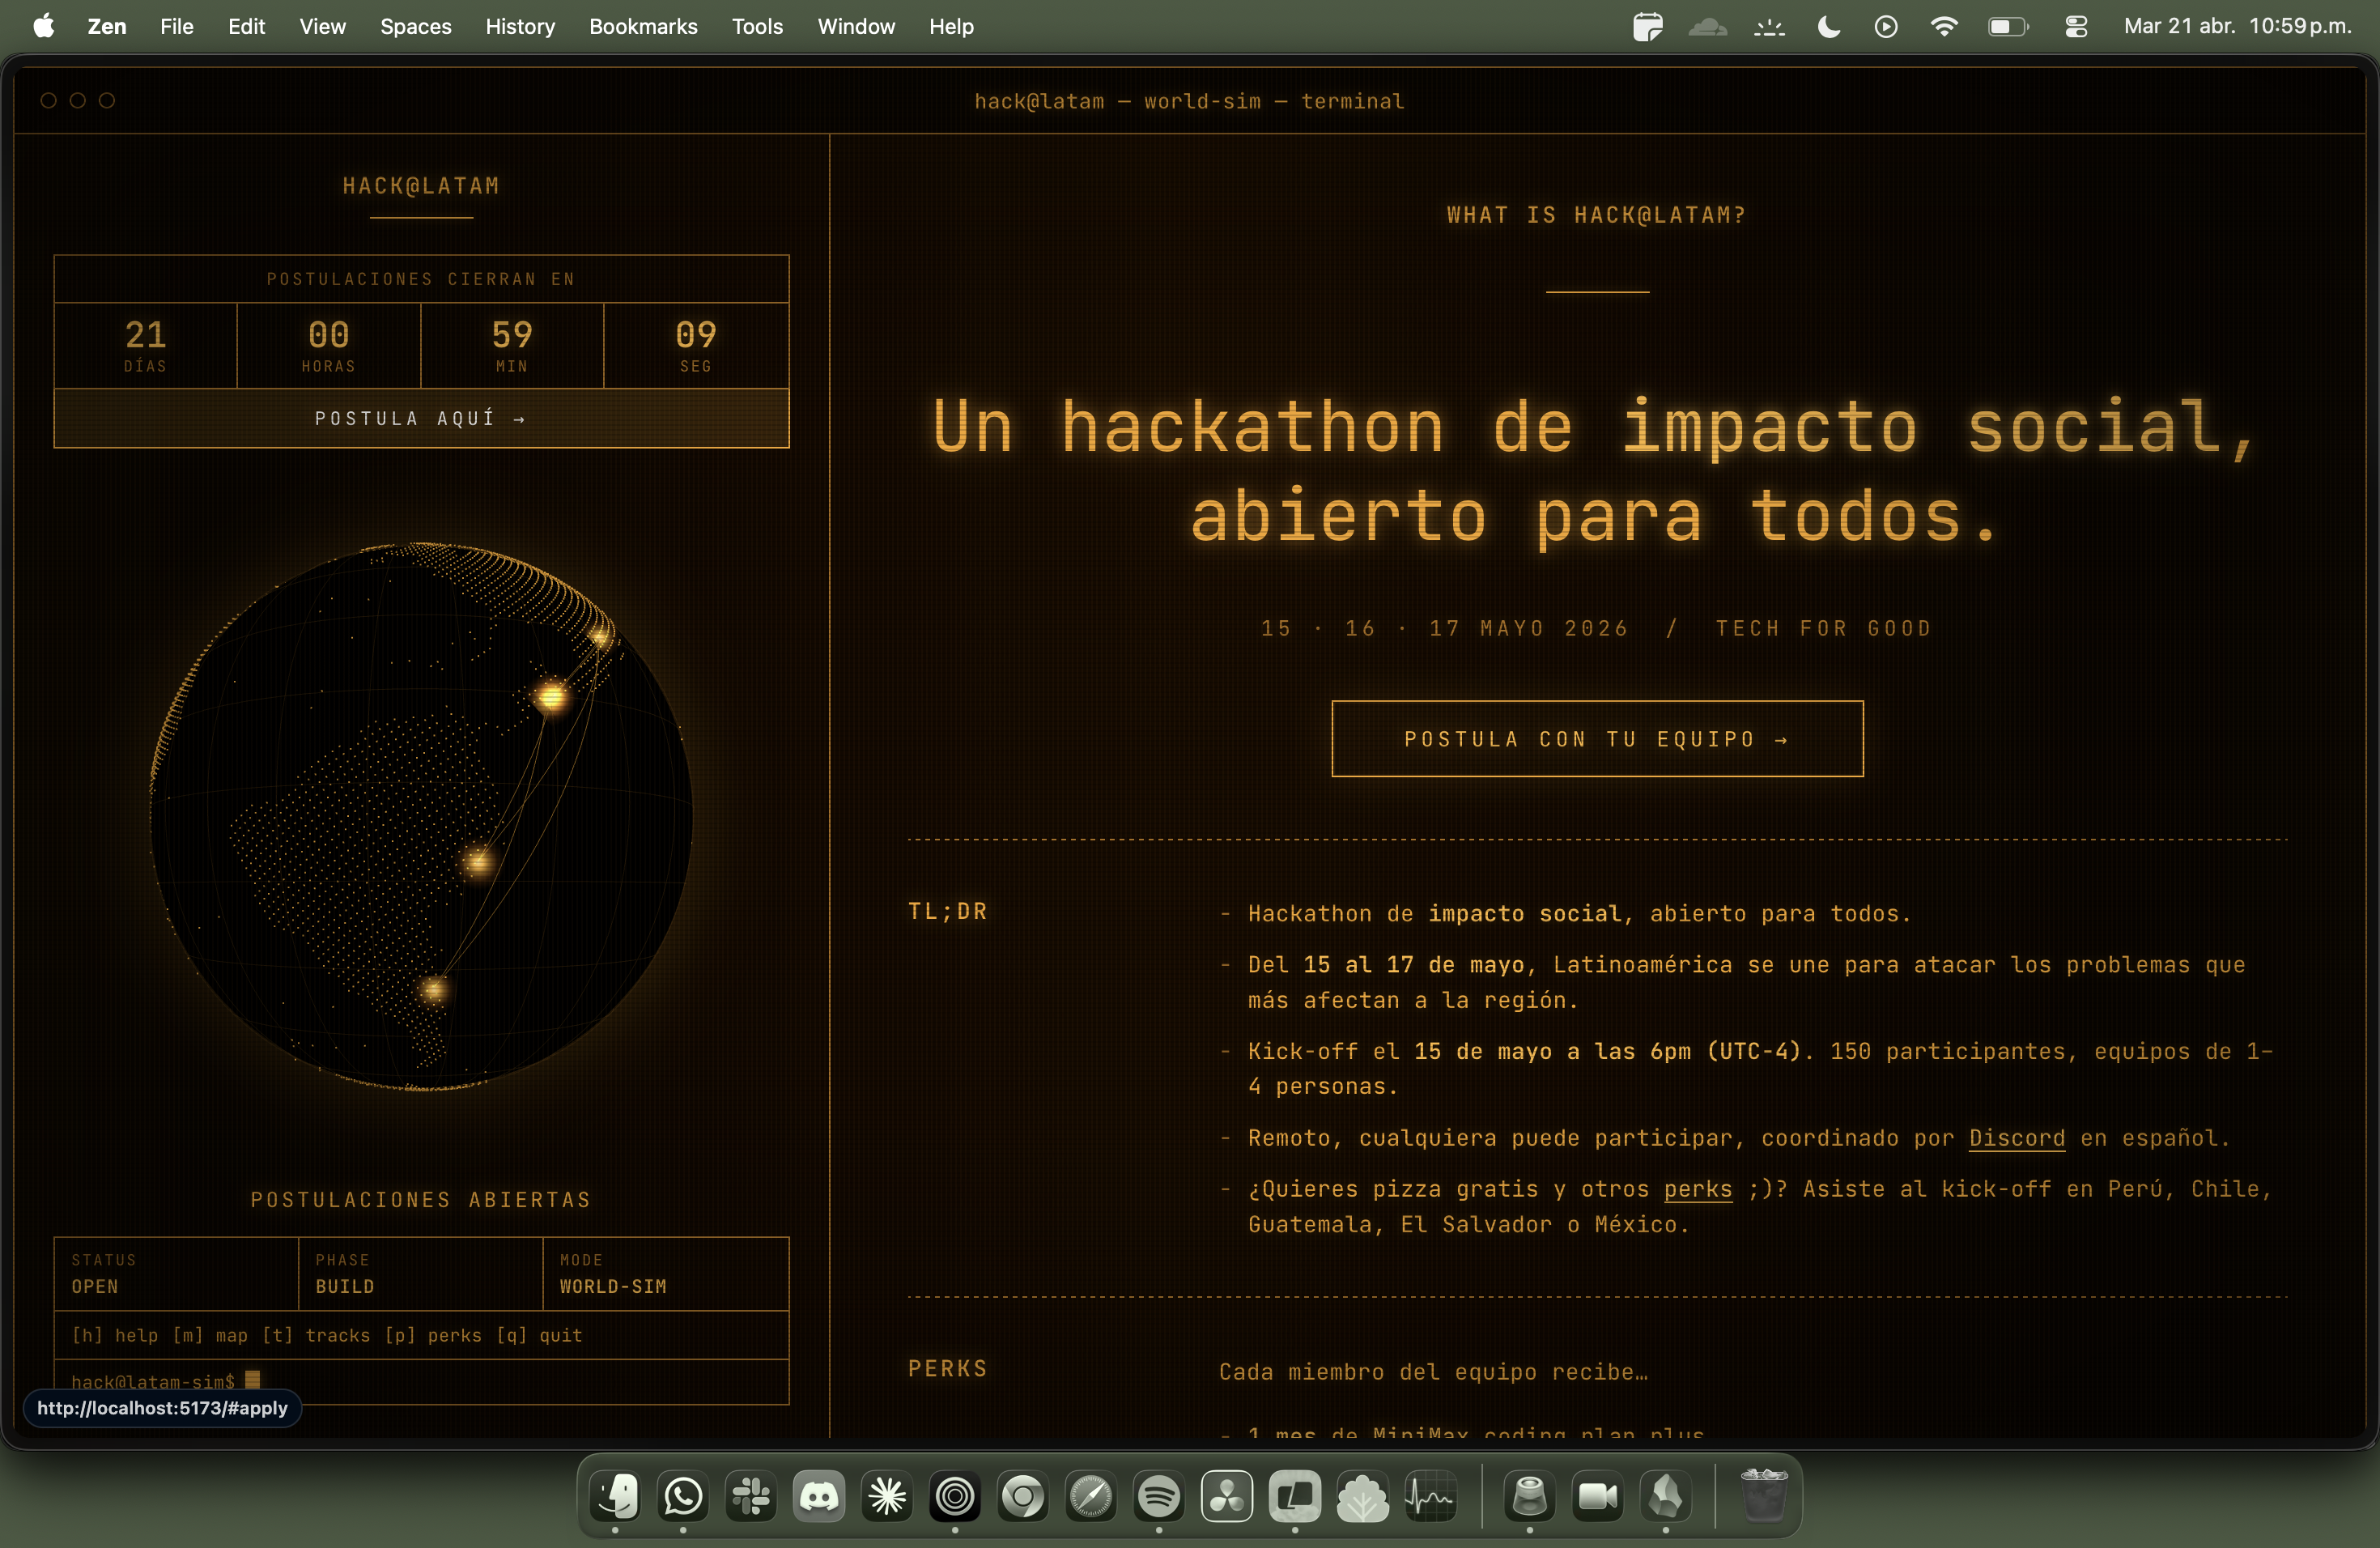Open the Bookmarks menu
The image size is (2380, 1548).
pos(643,27)
